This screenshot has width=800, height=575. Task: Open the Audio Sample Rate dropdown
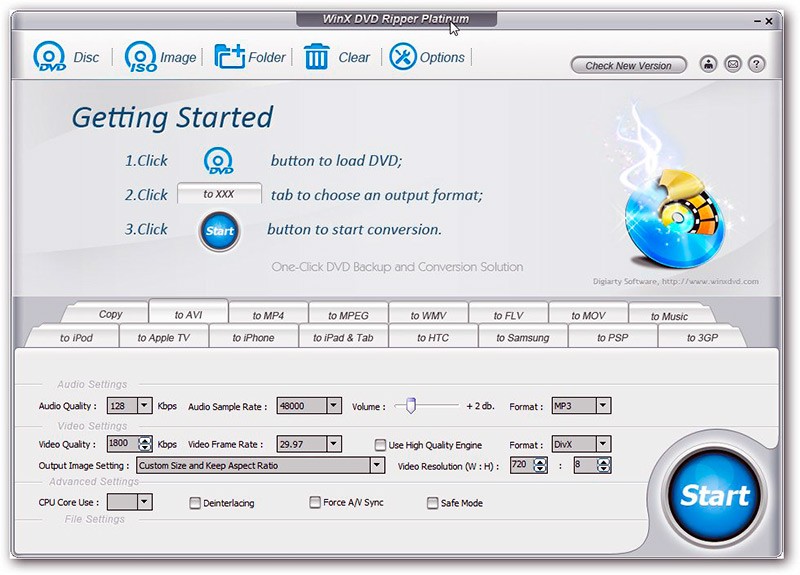click(334, 406)
